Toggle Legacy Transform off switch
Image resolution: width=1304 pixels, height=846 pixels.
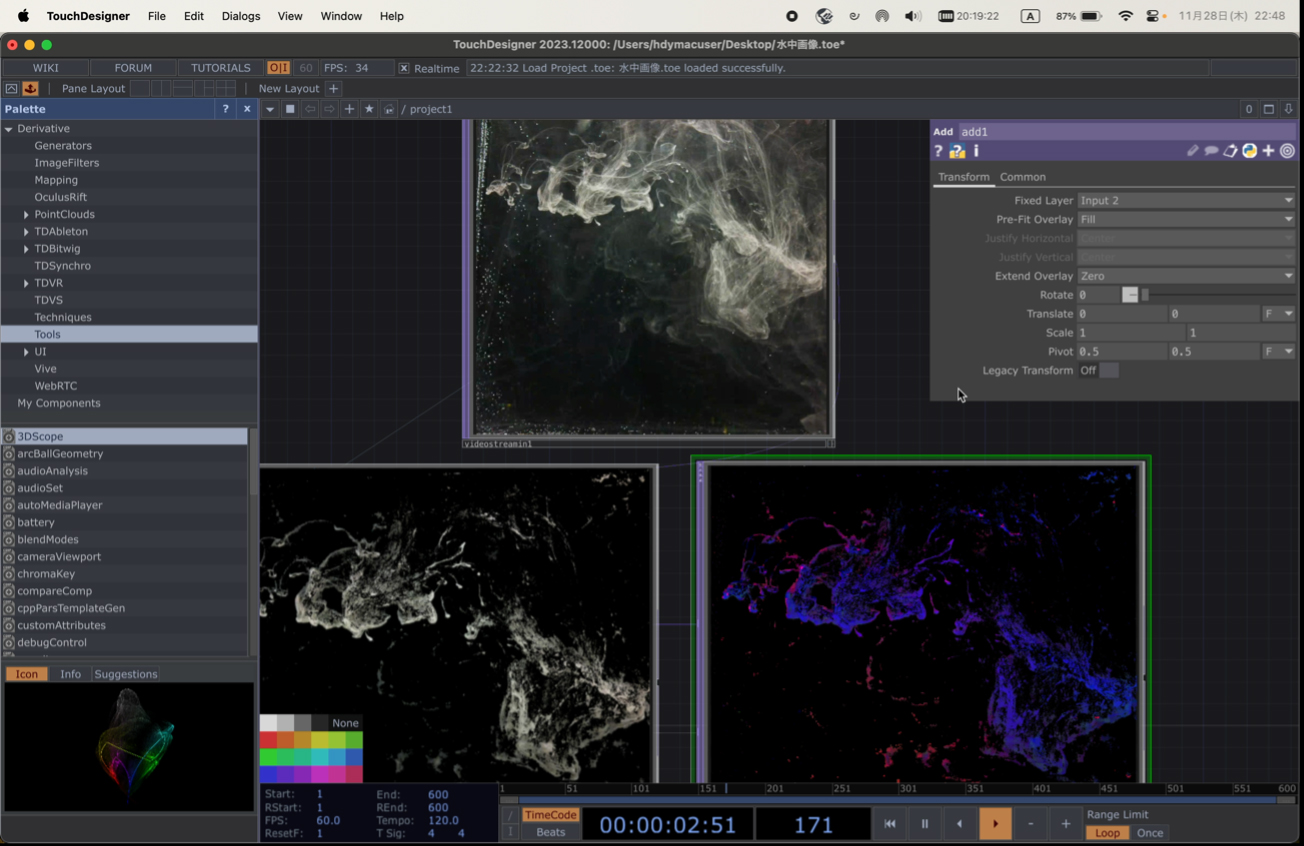pos(1108,370)
